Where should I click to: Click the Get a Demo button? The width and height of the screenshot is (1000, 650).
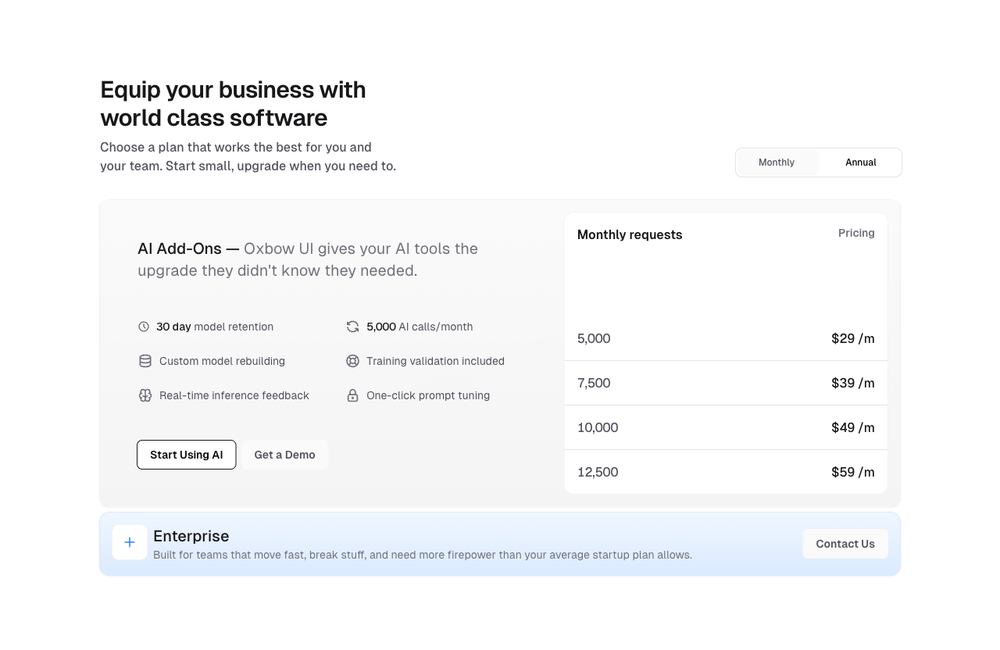tap(284, 455)
